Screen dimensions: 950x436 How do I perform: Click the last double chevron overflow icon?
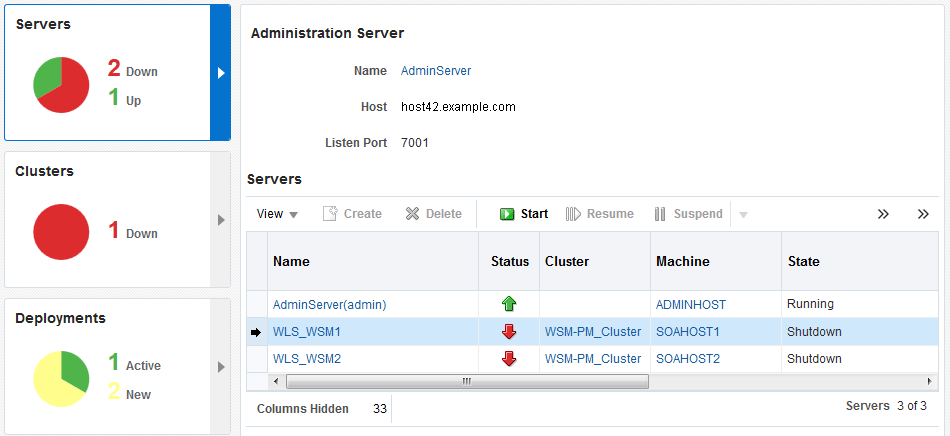[x=923, y=214]
